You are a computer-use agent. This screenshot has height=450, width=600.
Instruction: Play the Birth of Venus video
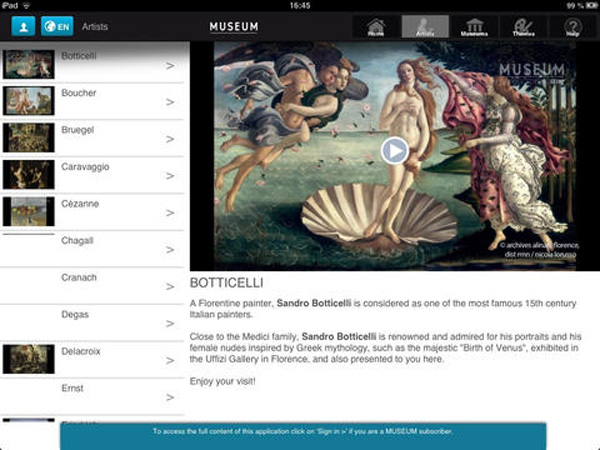pyautogui.click(x=395, y=150)
